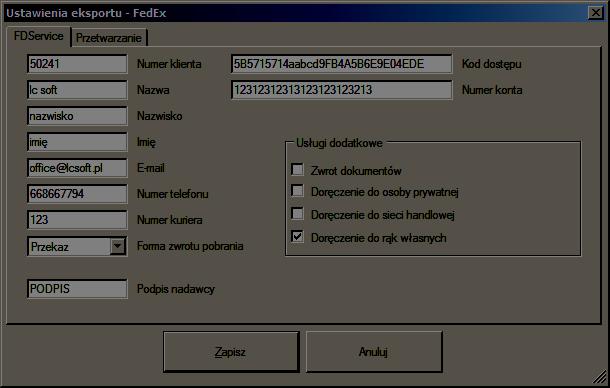Click the Podpis nadawcy label
This screenshot has height=388, width=610.
pos(176,289)
